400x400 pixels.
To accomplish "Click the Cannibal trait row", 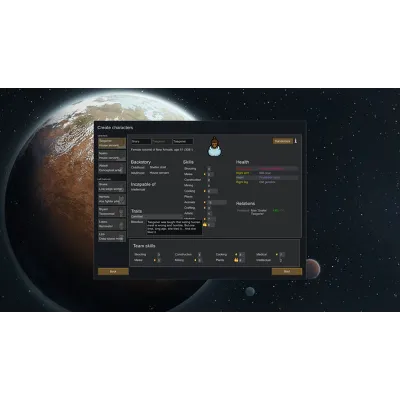I will point(156,217).
